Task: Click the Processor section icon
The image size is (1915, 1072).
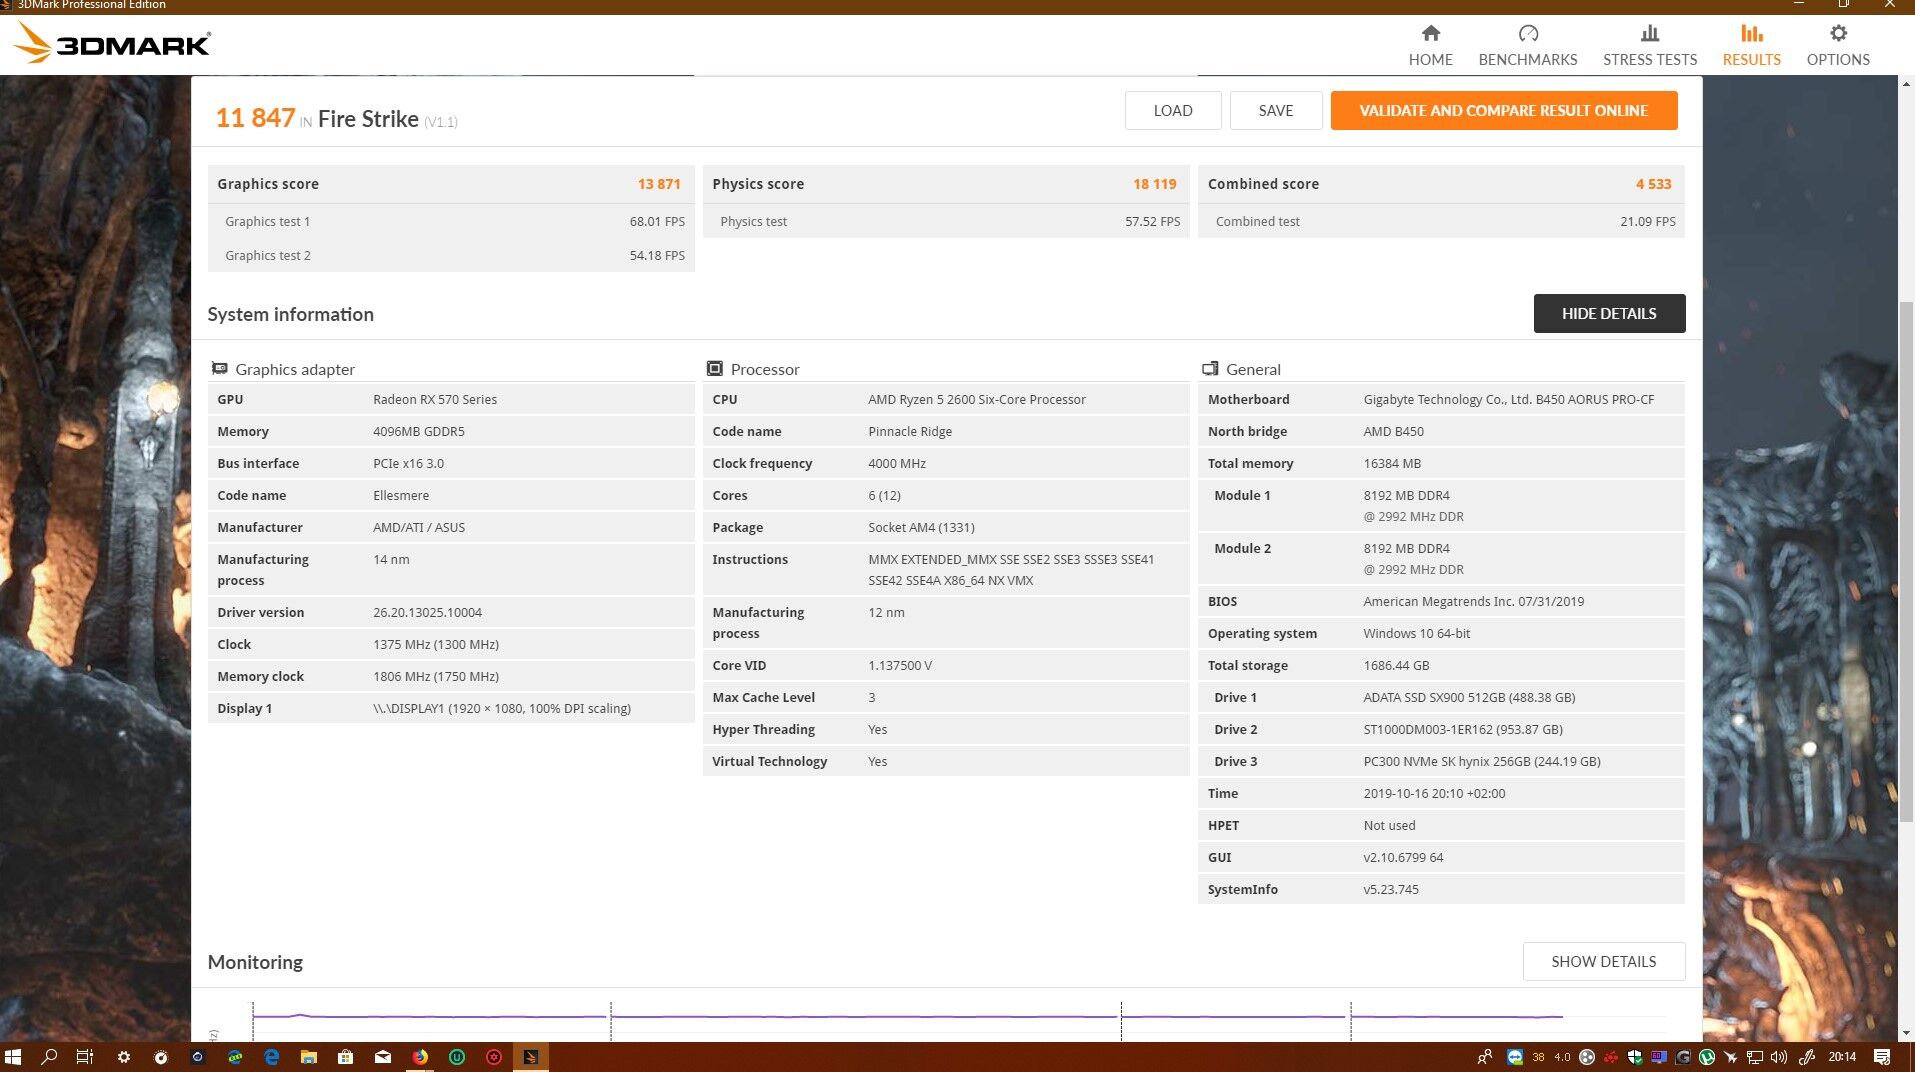Action: coord(714,369)
